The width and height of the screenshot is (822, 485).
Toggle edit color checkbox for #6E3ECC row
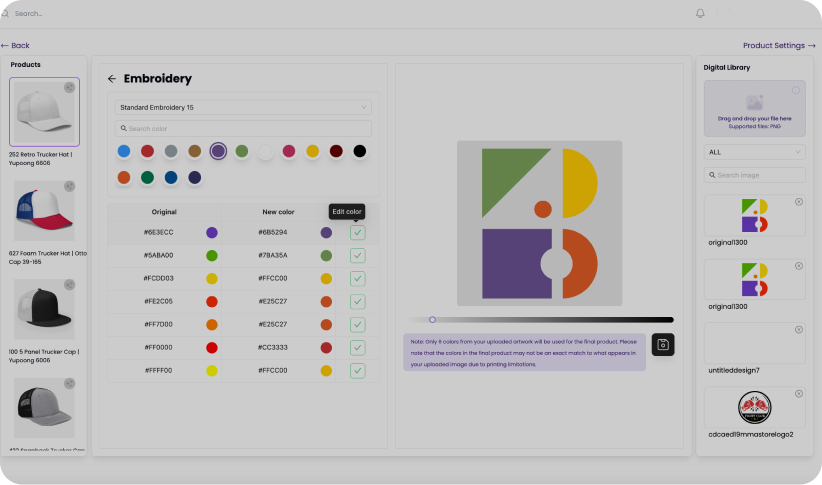click(x=357, y=232)
